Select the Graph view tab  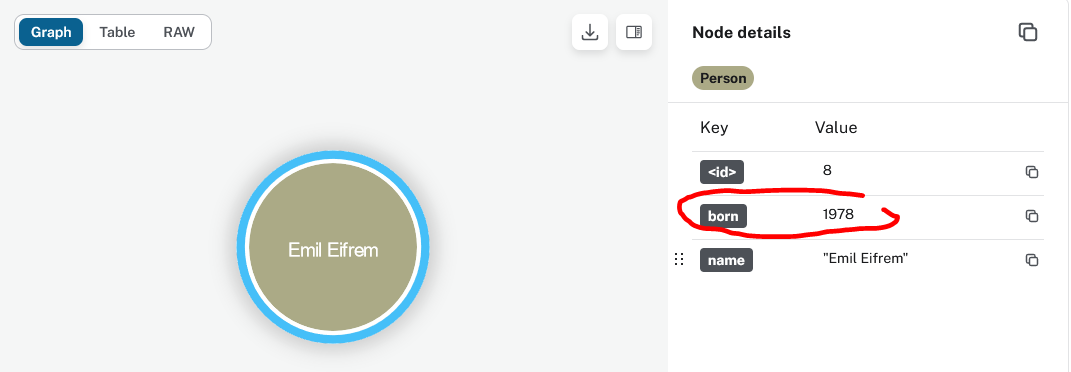tap(51, 32)
